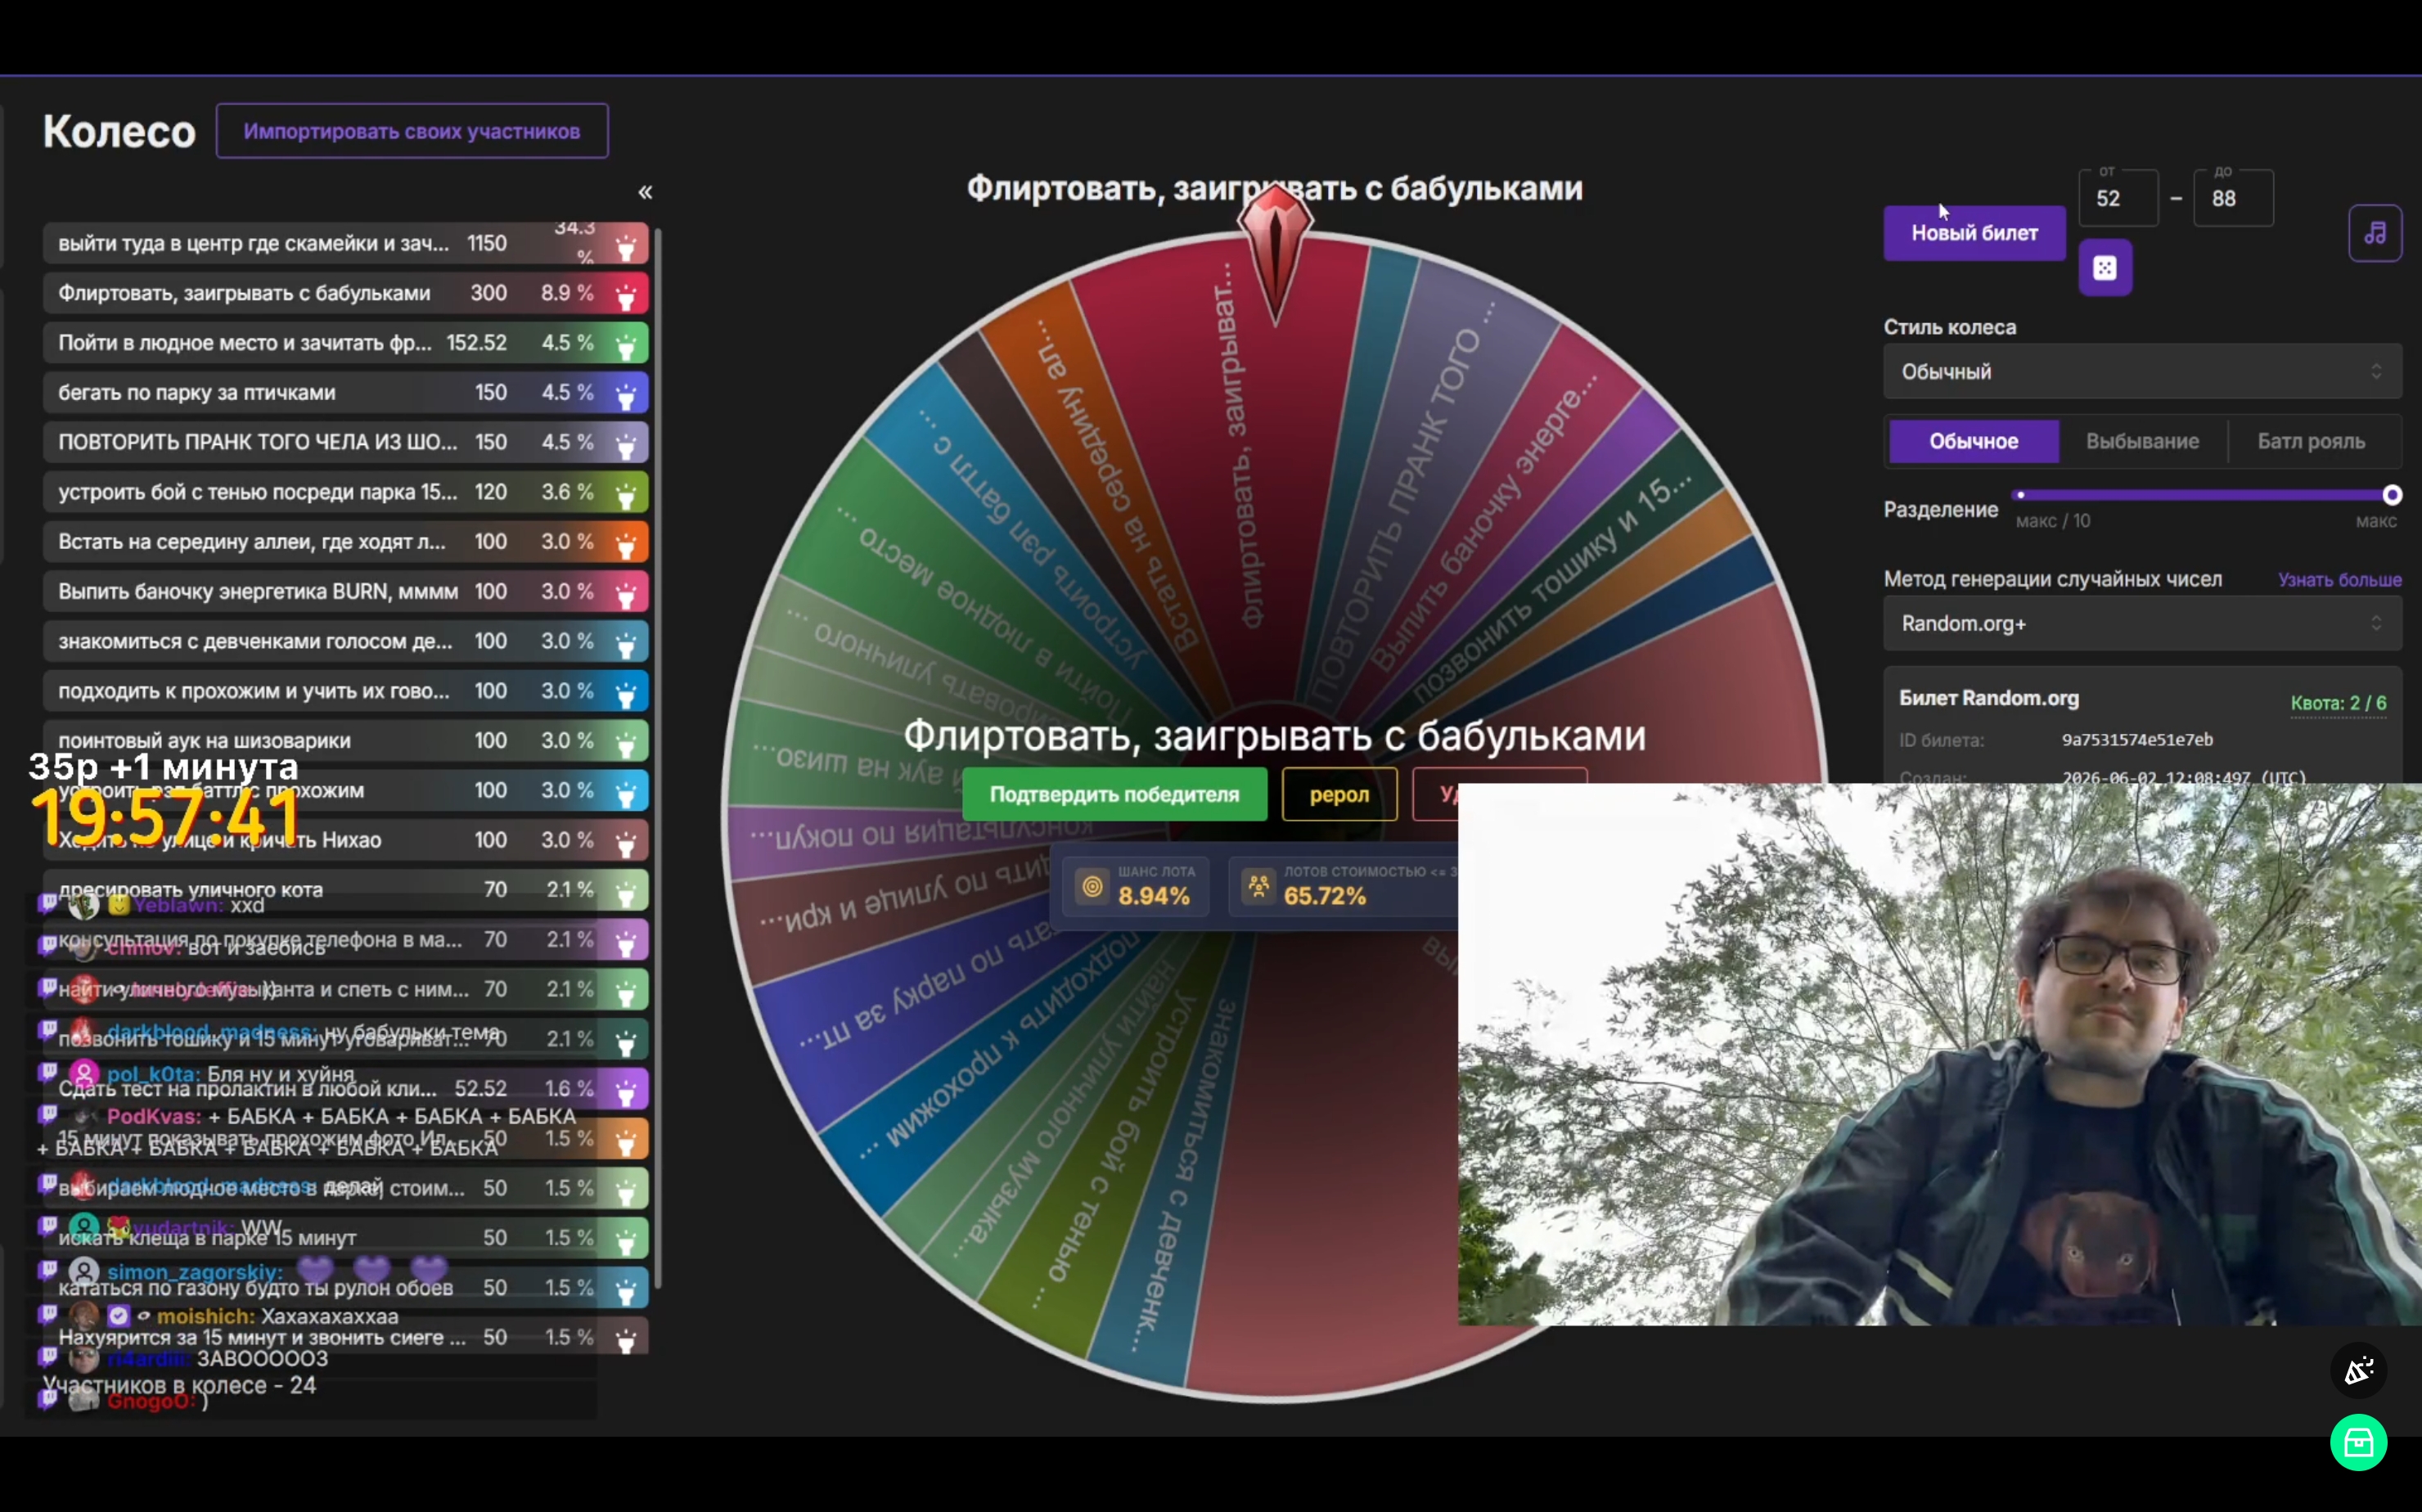Collapse the lot list with the double chevron
The width and height of the screenshot is (2422, 1512).
(x=645, y=192)
